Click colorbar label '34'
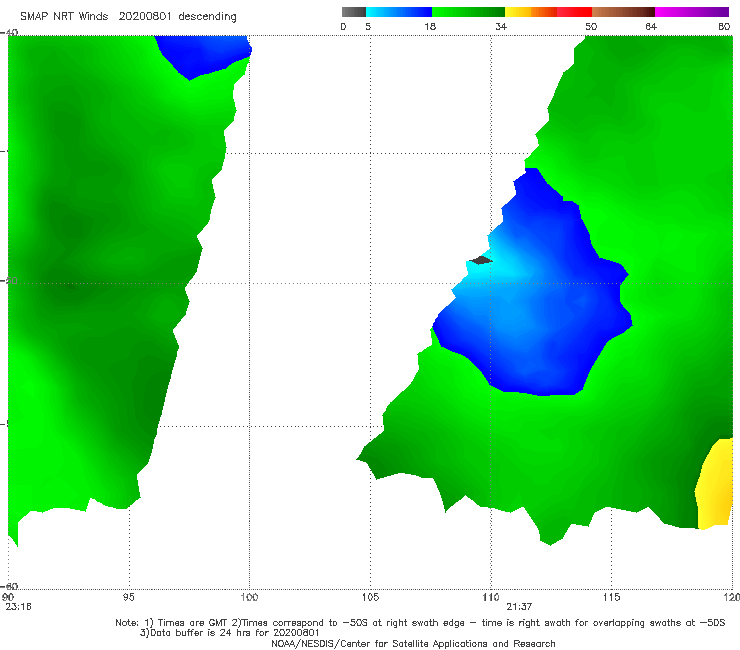Image resolution: width=740 pixels, height=650 pixels. coord(501,27)
